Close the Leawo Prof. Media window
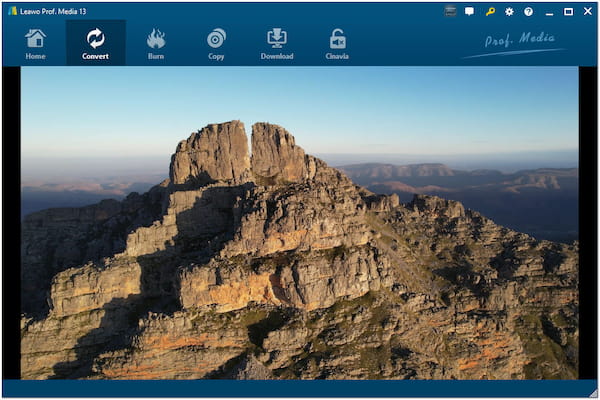The image size is (600, 400). [586, 11]
